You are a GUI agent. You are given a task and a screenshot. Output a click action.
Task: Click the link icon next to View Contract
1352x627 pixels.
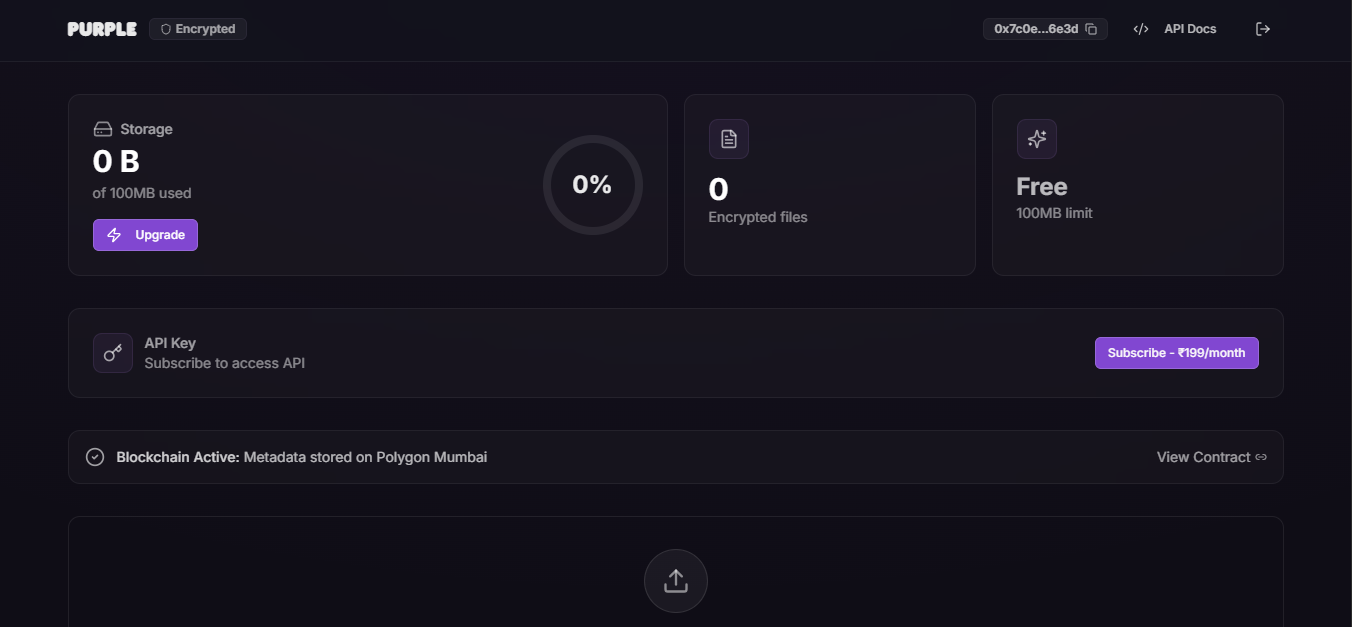pyautogui.click(x=1262, y=457)
